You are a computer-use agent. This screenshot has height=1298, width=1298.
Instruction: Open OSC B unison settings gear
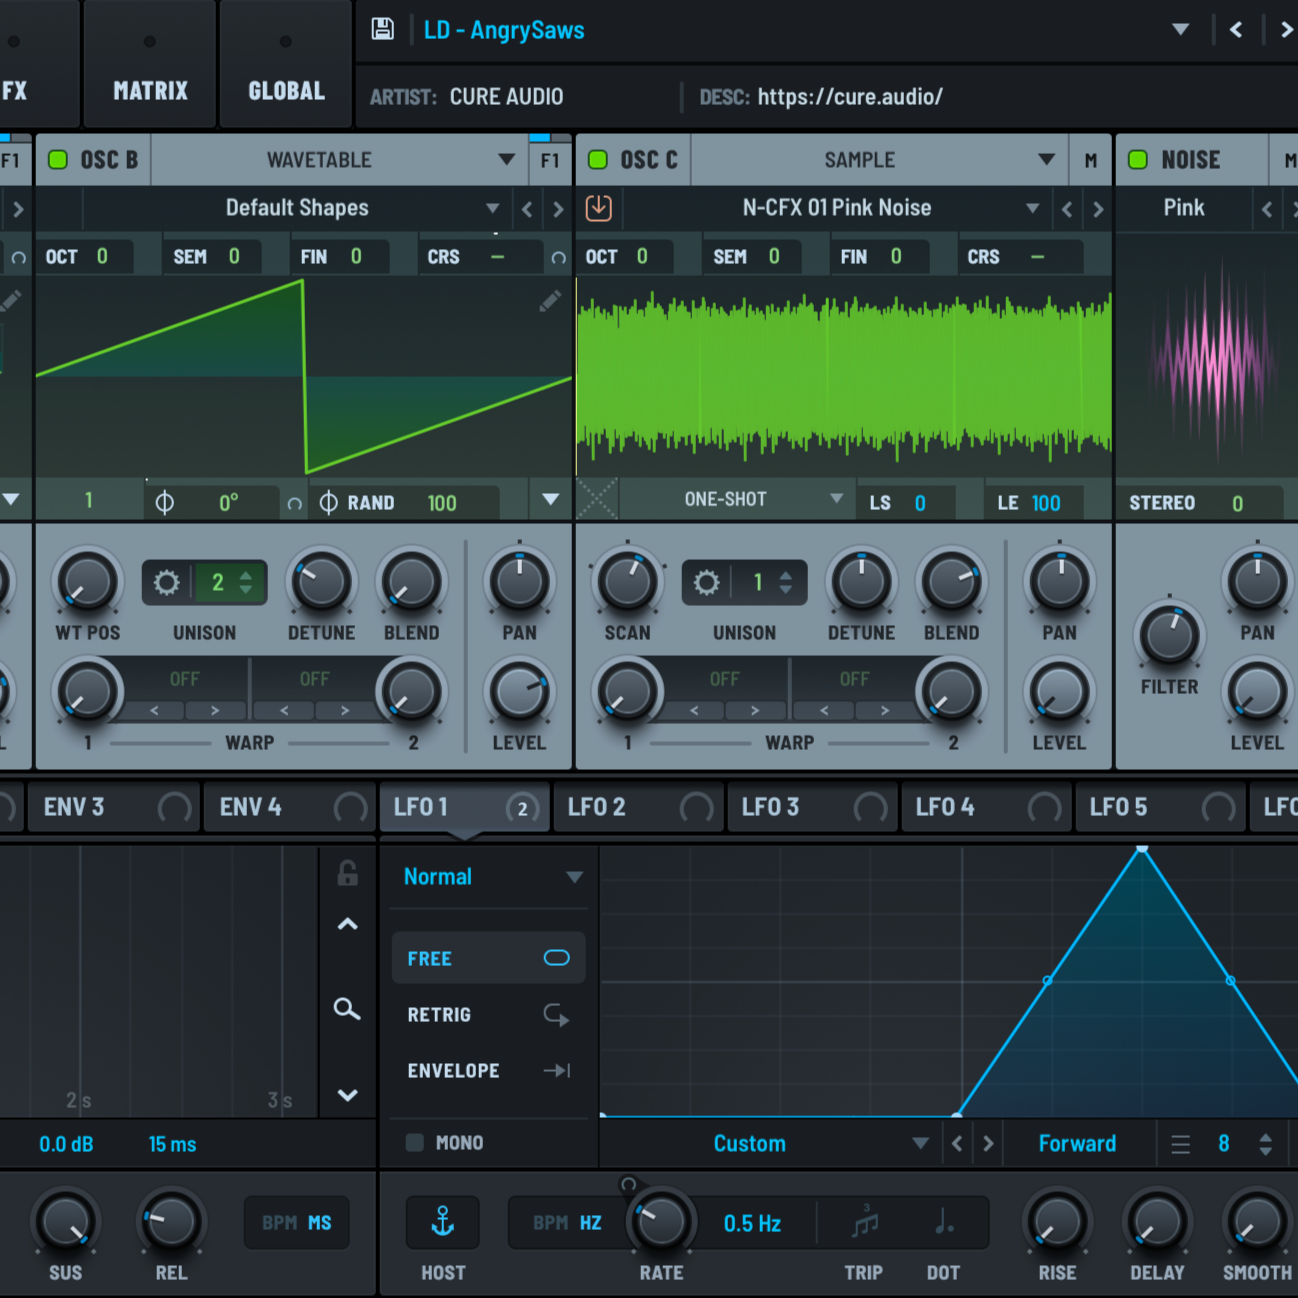[167, 582]
